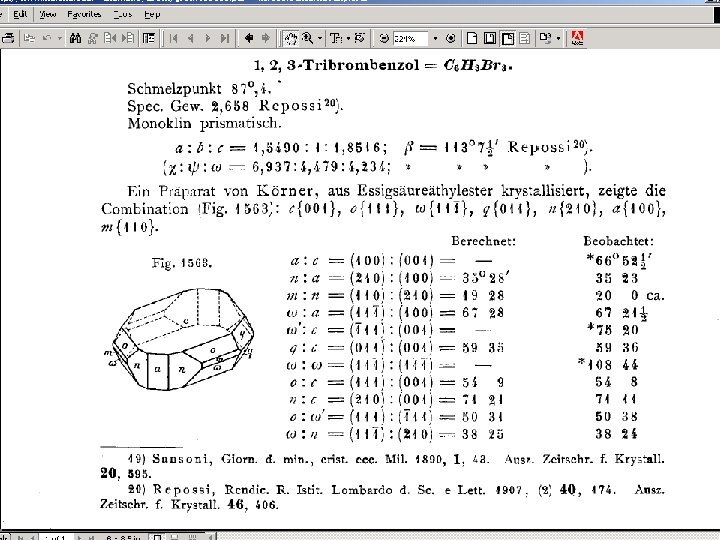The height and width of the screenshot is (540, 720).
Task: Open the Rotate View dropdown arrow
Action: (x=558, y=38)
